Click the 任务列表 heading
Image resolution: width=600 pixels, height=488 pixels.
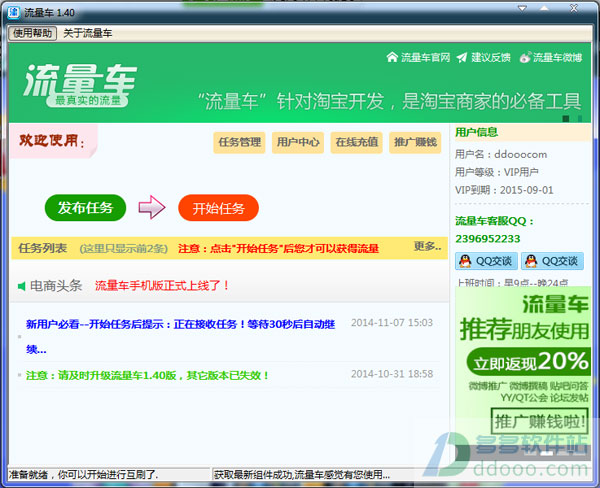click(42, 248)
